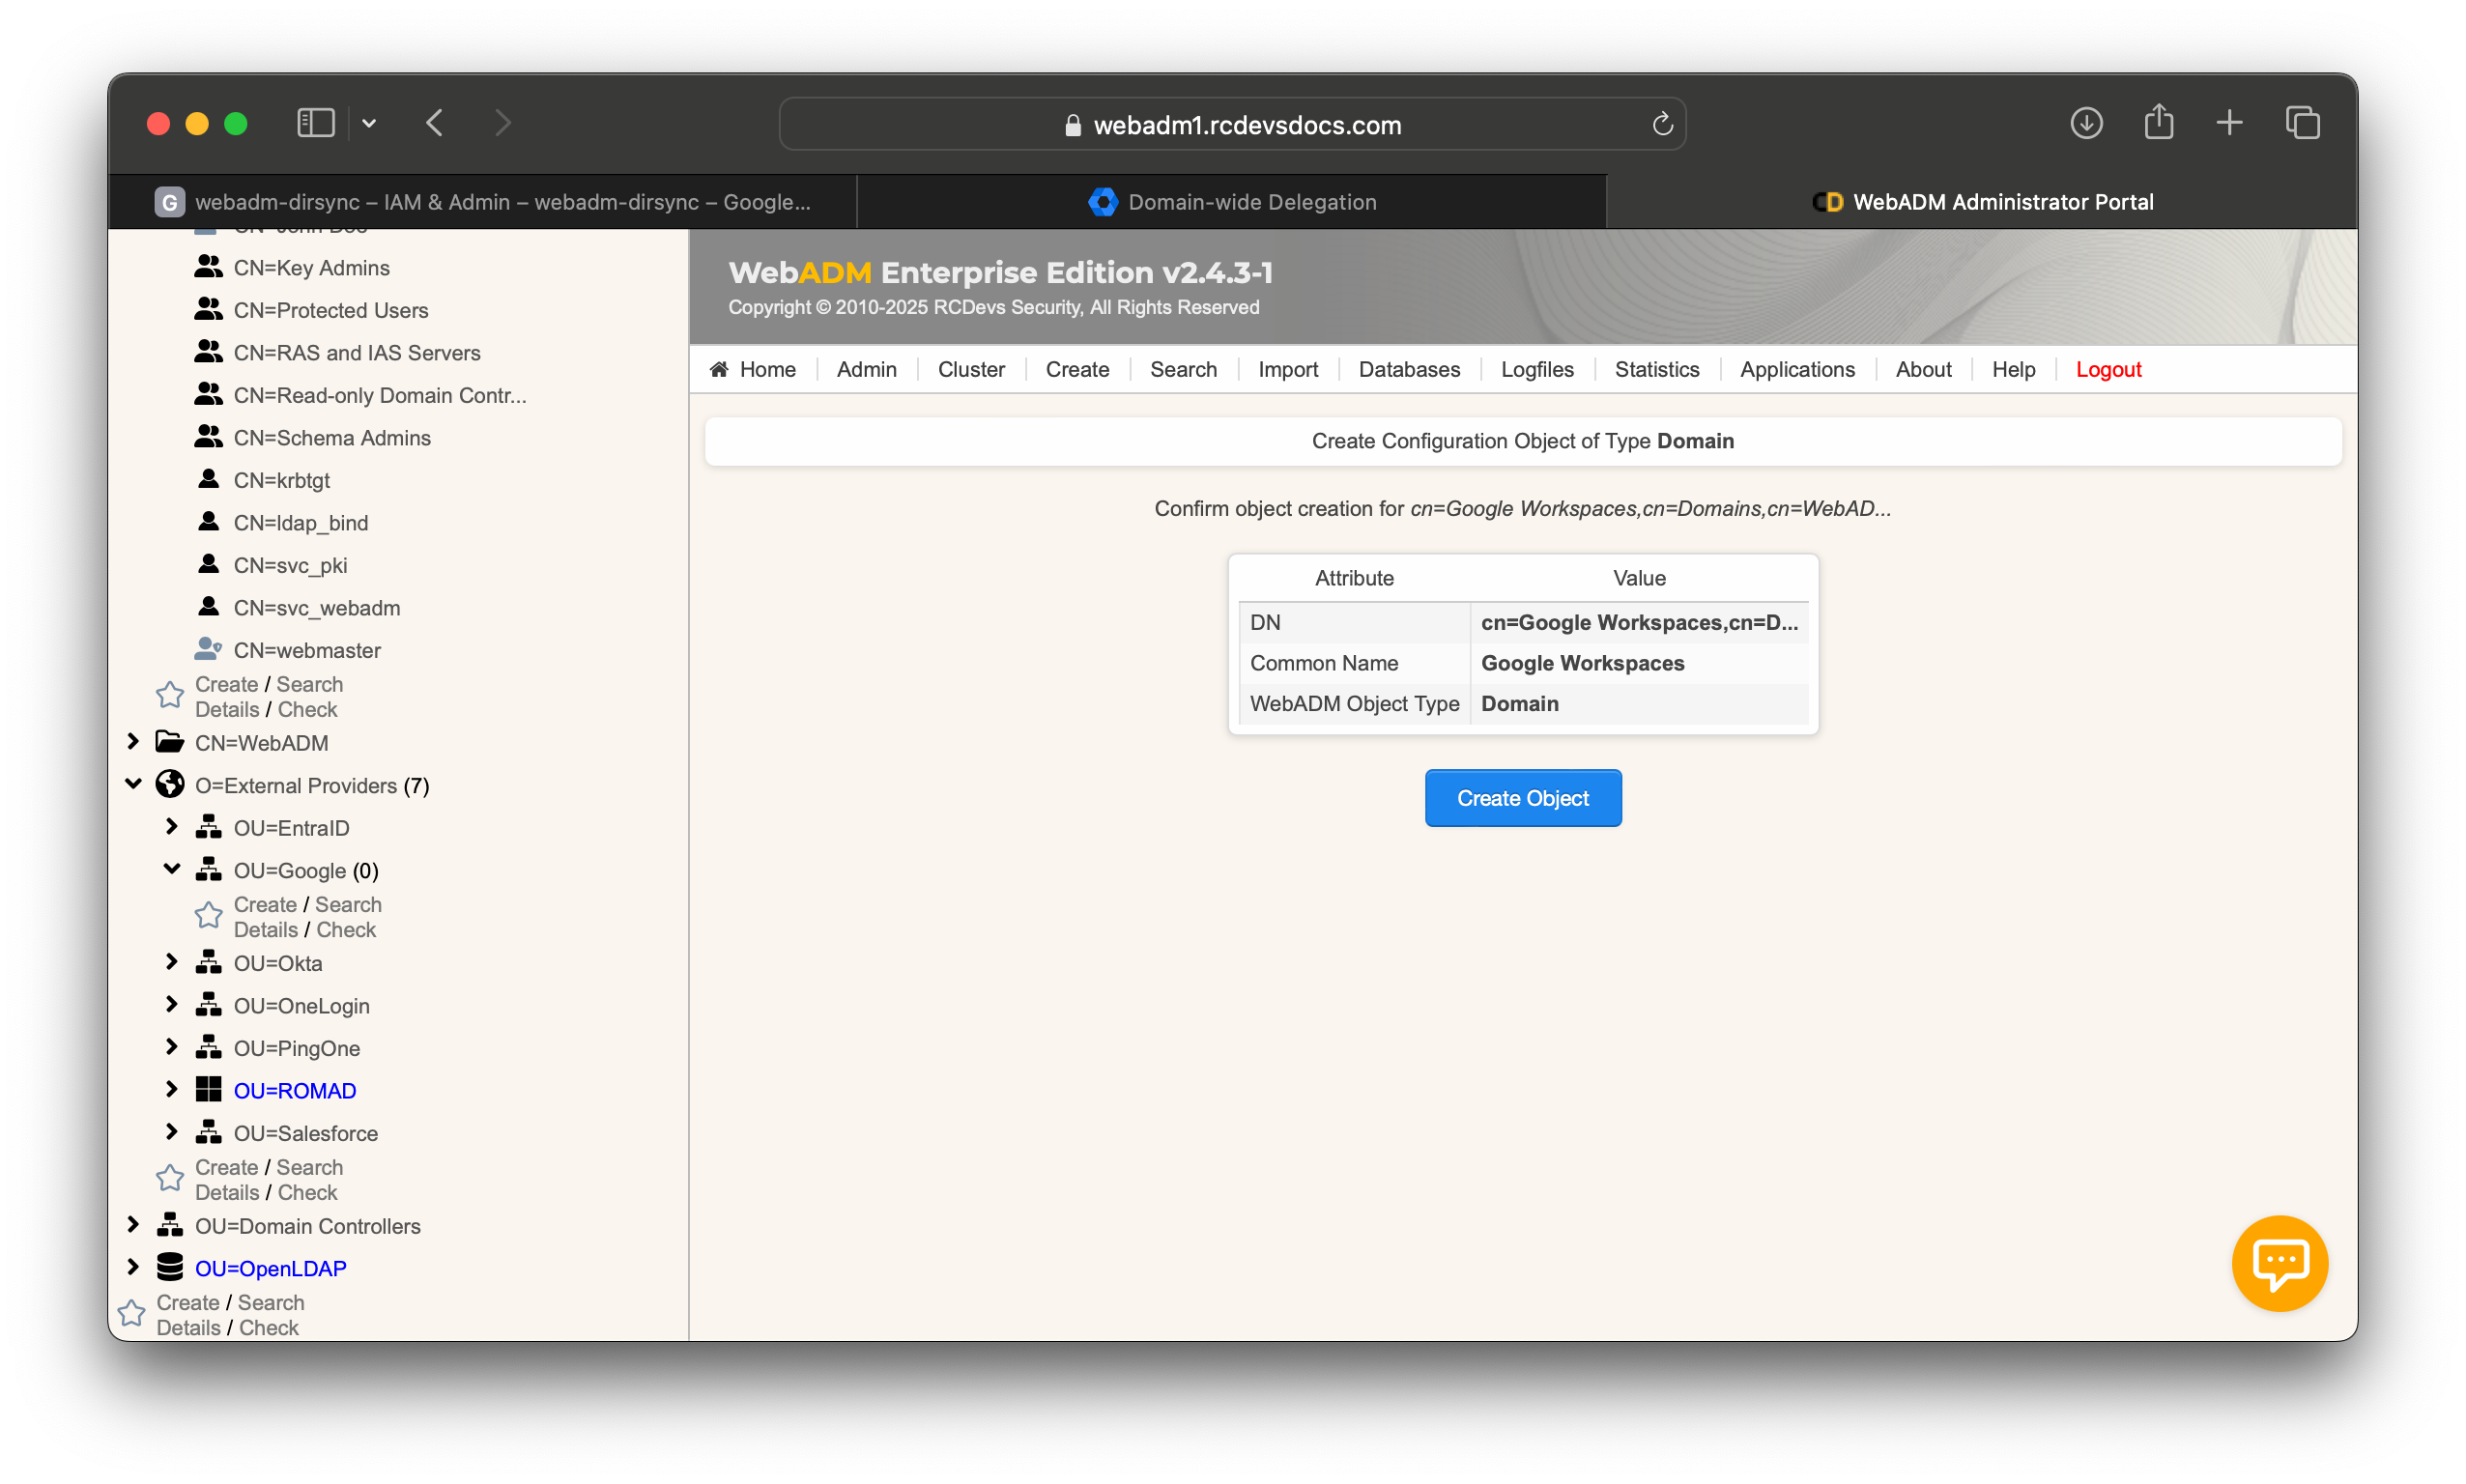Click the CN=WebADM open folder icon
The image size is (2466, 1484).
170,742
